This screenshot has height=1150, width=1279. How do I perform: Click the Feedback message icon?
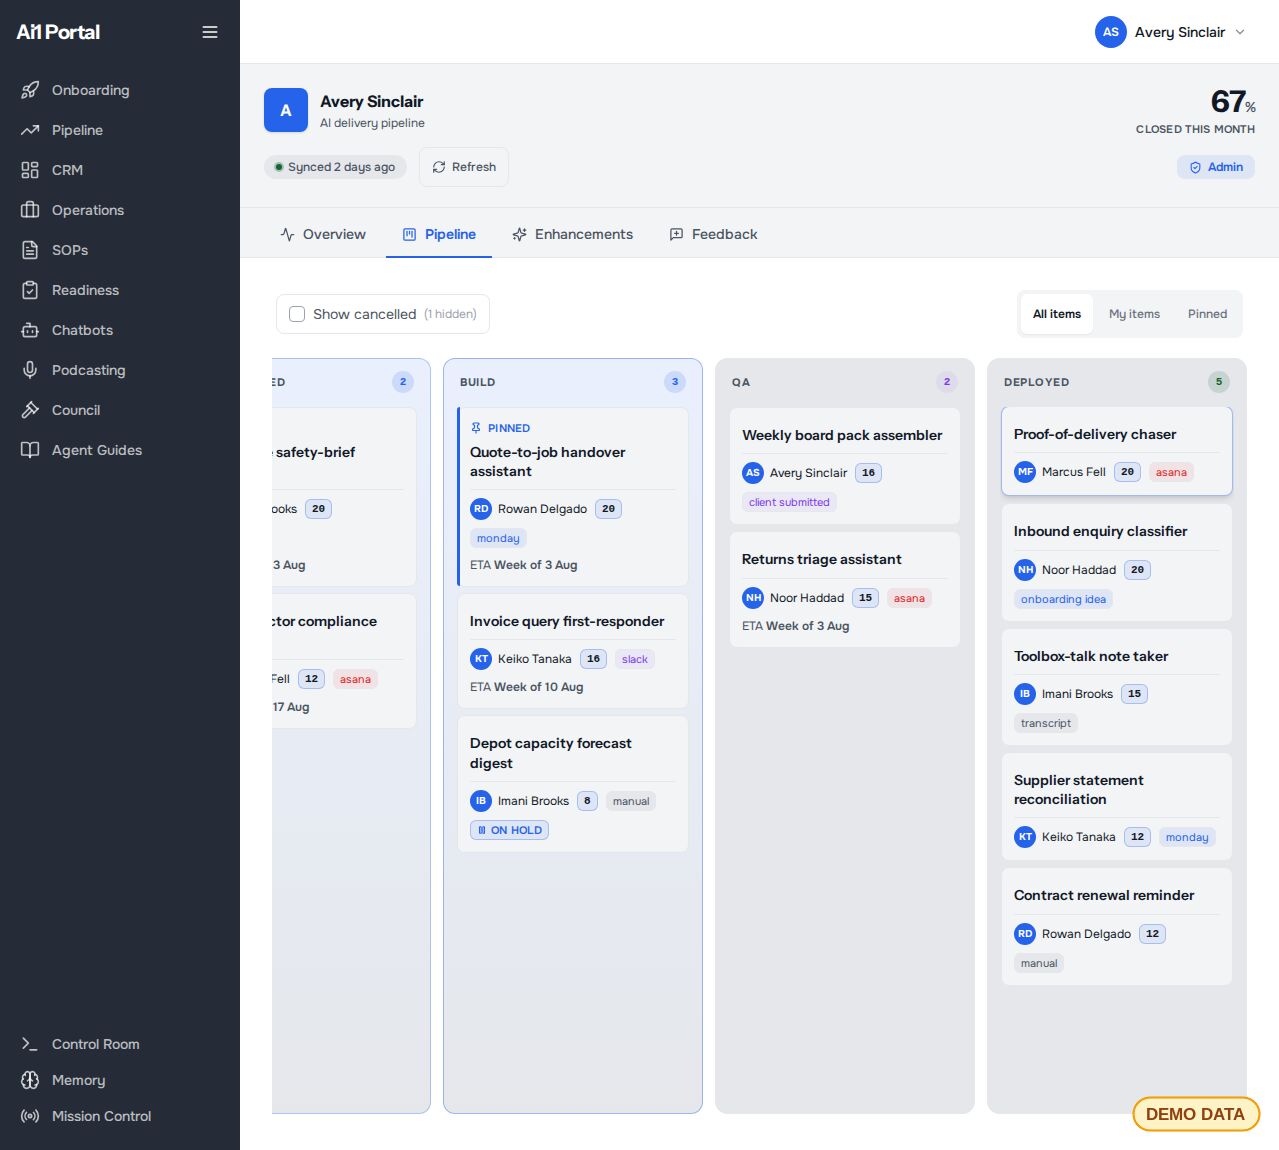point(677,234)
